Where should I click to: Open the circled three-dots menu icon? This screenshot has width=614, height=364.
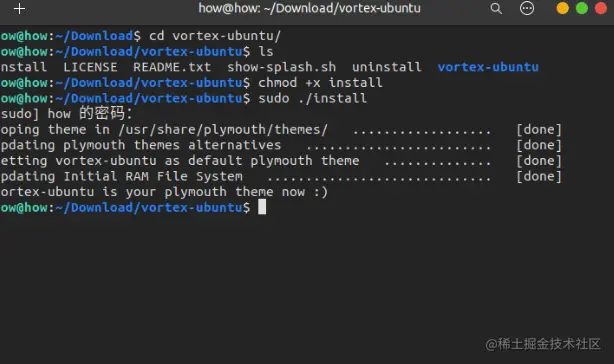click(x=527, y=8)
